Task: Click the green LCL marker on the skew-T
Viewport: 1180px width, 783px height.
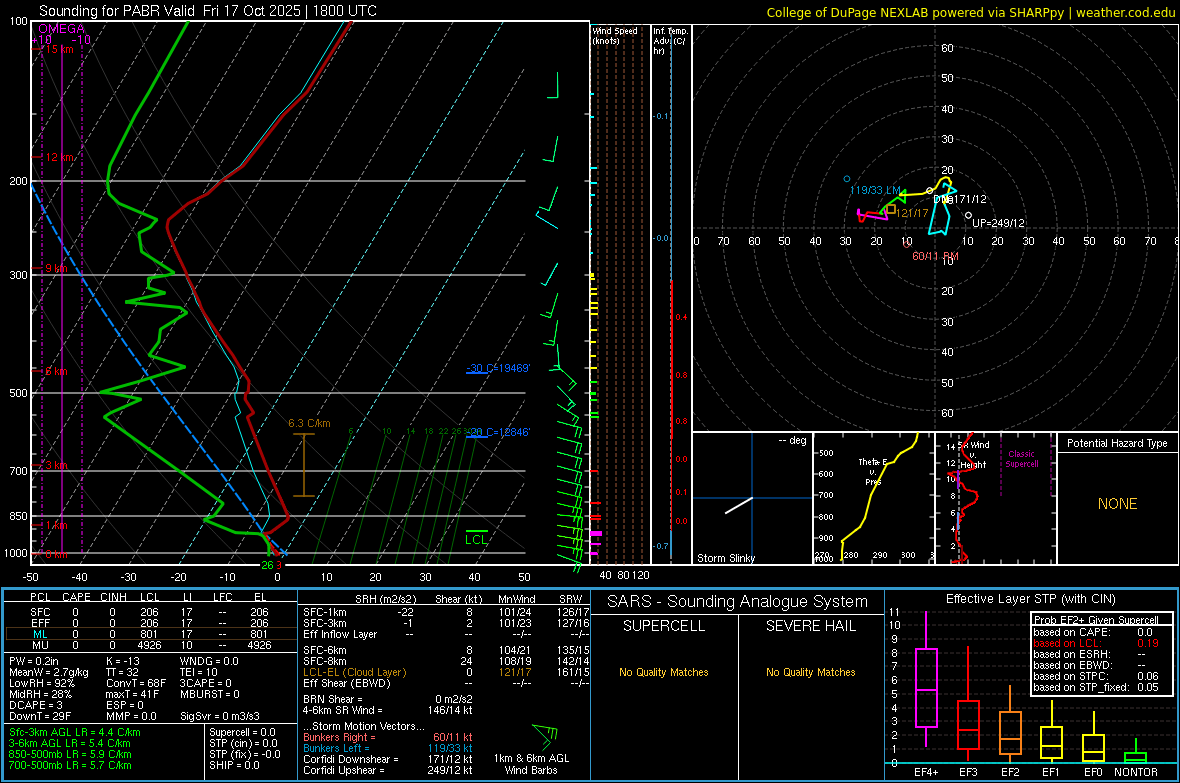Action: tap(476, 538)
